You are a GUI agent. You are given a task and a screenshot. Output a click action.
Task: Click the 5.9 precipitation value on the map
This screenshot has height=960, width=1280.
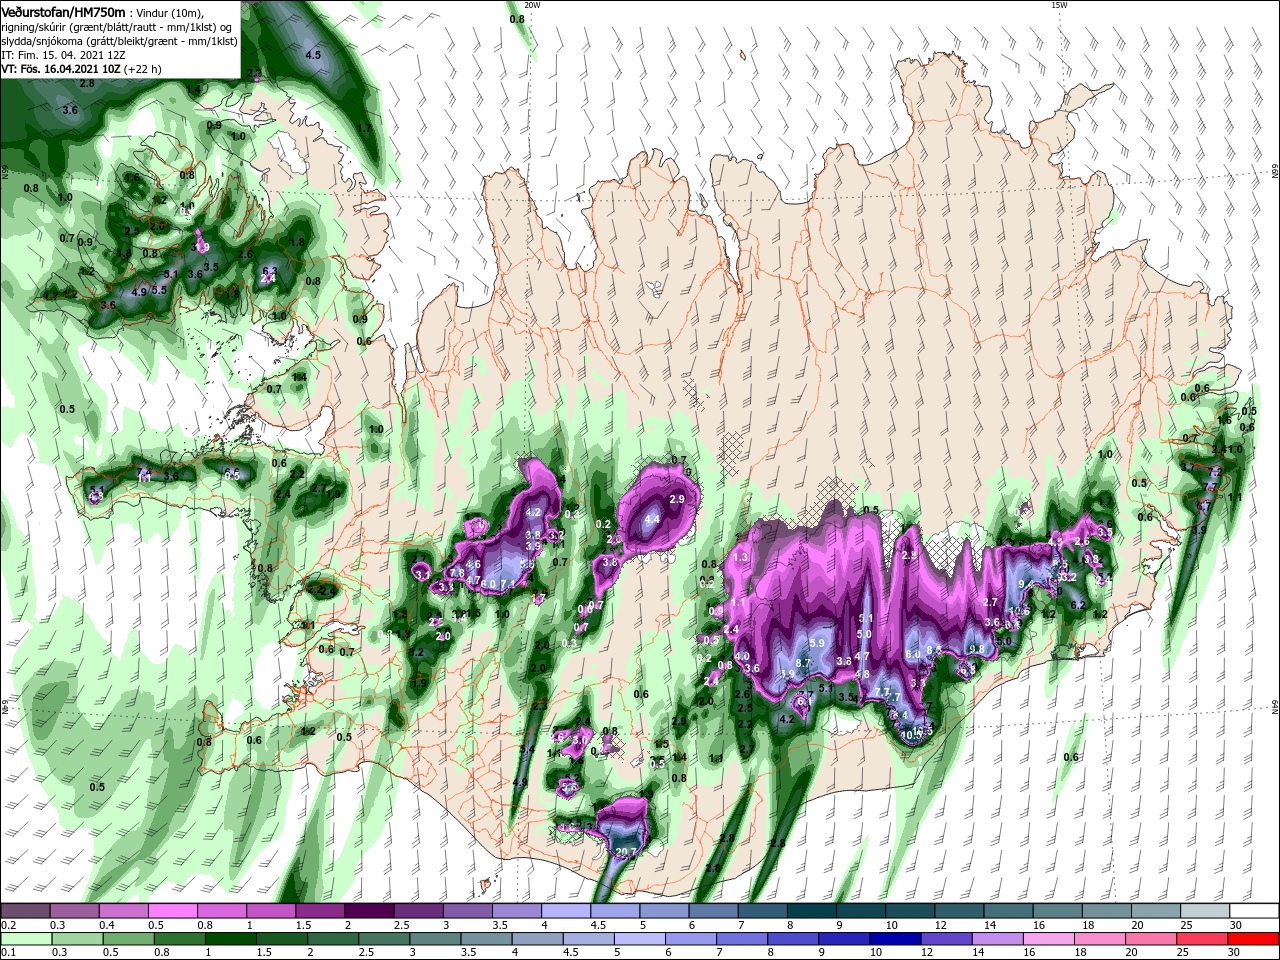(817, 643)
